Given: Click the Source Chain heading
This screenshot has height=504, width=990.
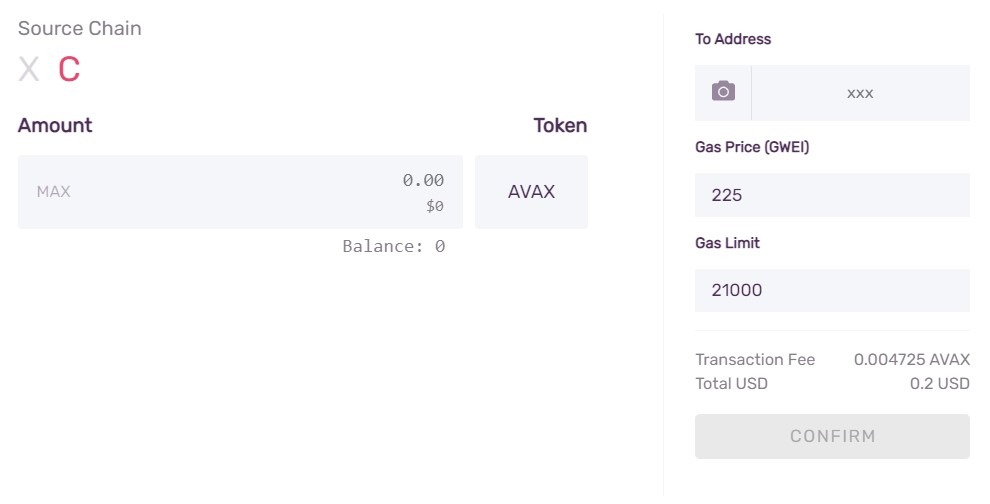Looking at the screenshot, I should 80,28.
